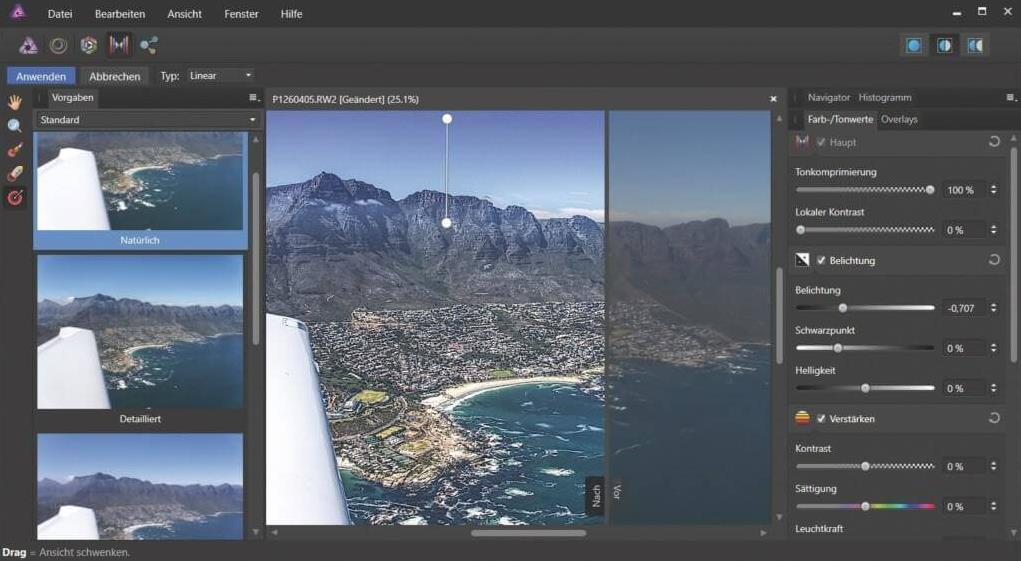Click the Schwarzpunkt slider
The image size is (1021, 561).
pyautogui.click(x=865, y=348)
